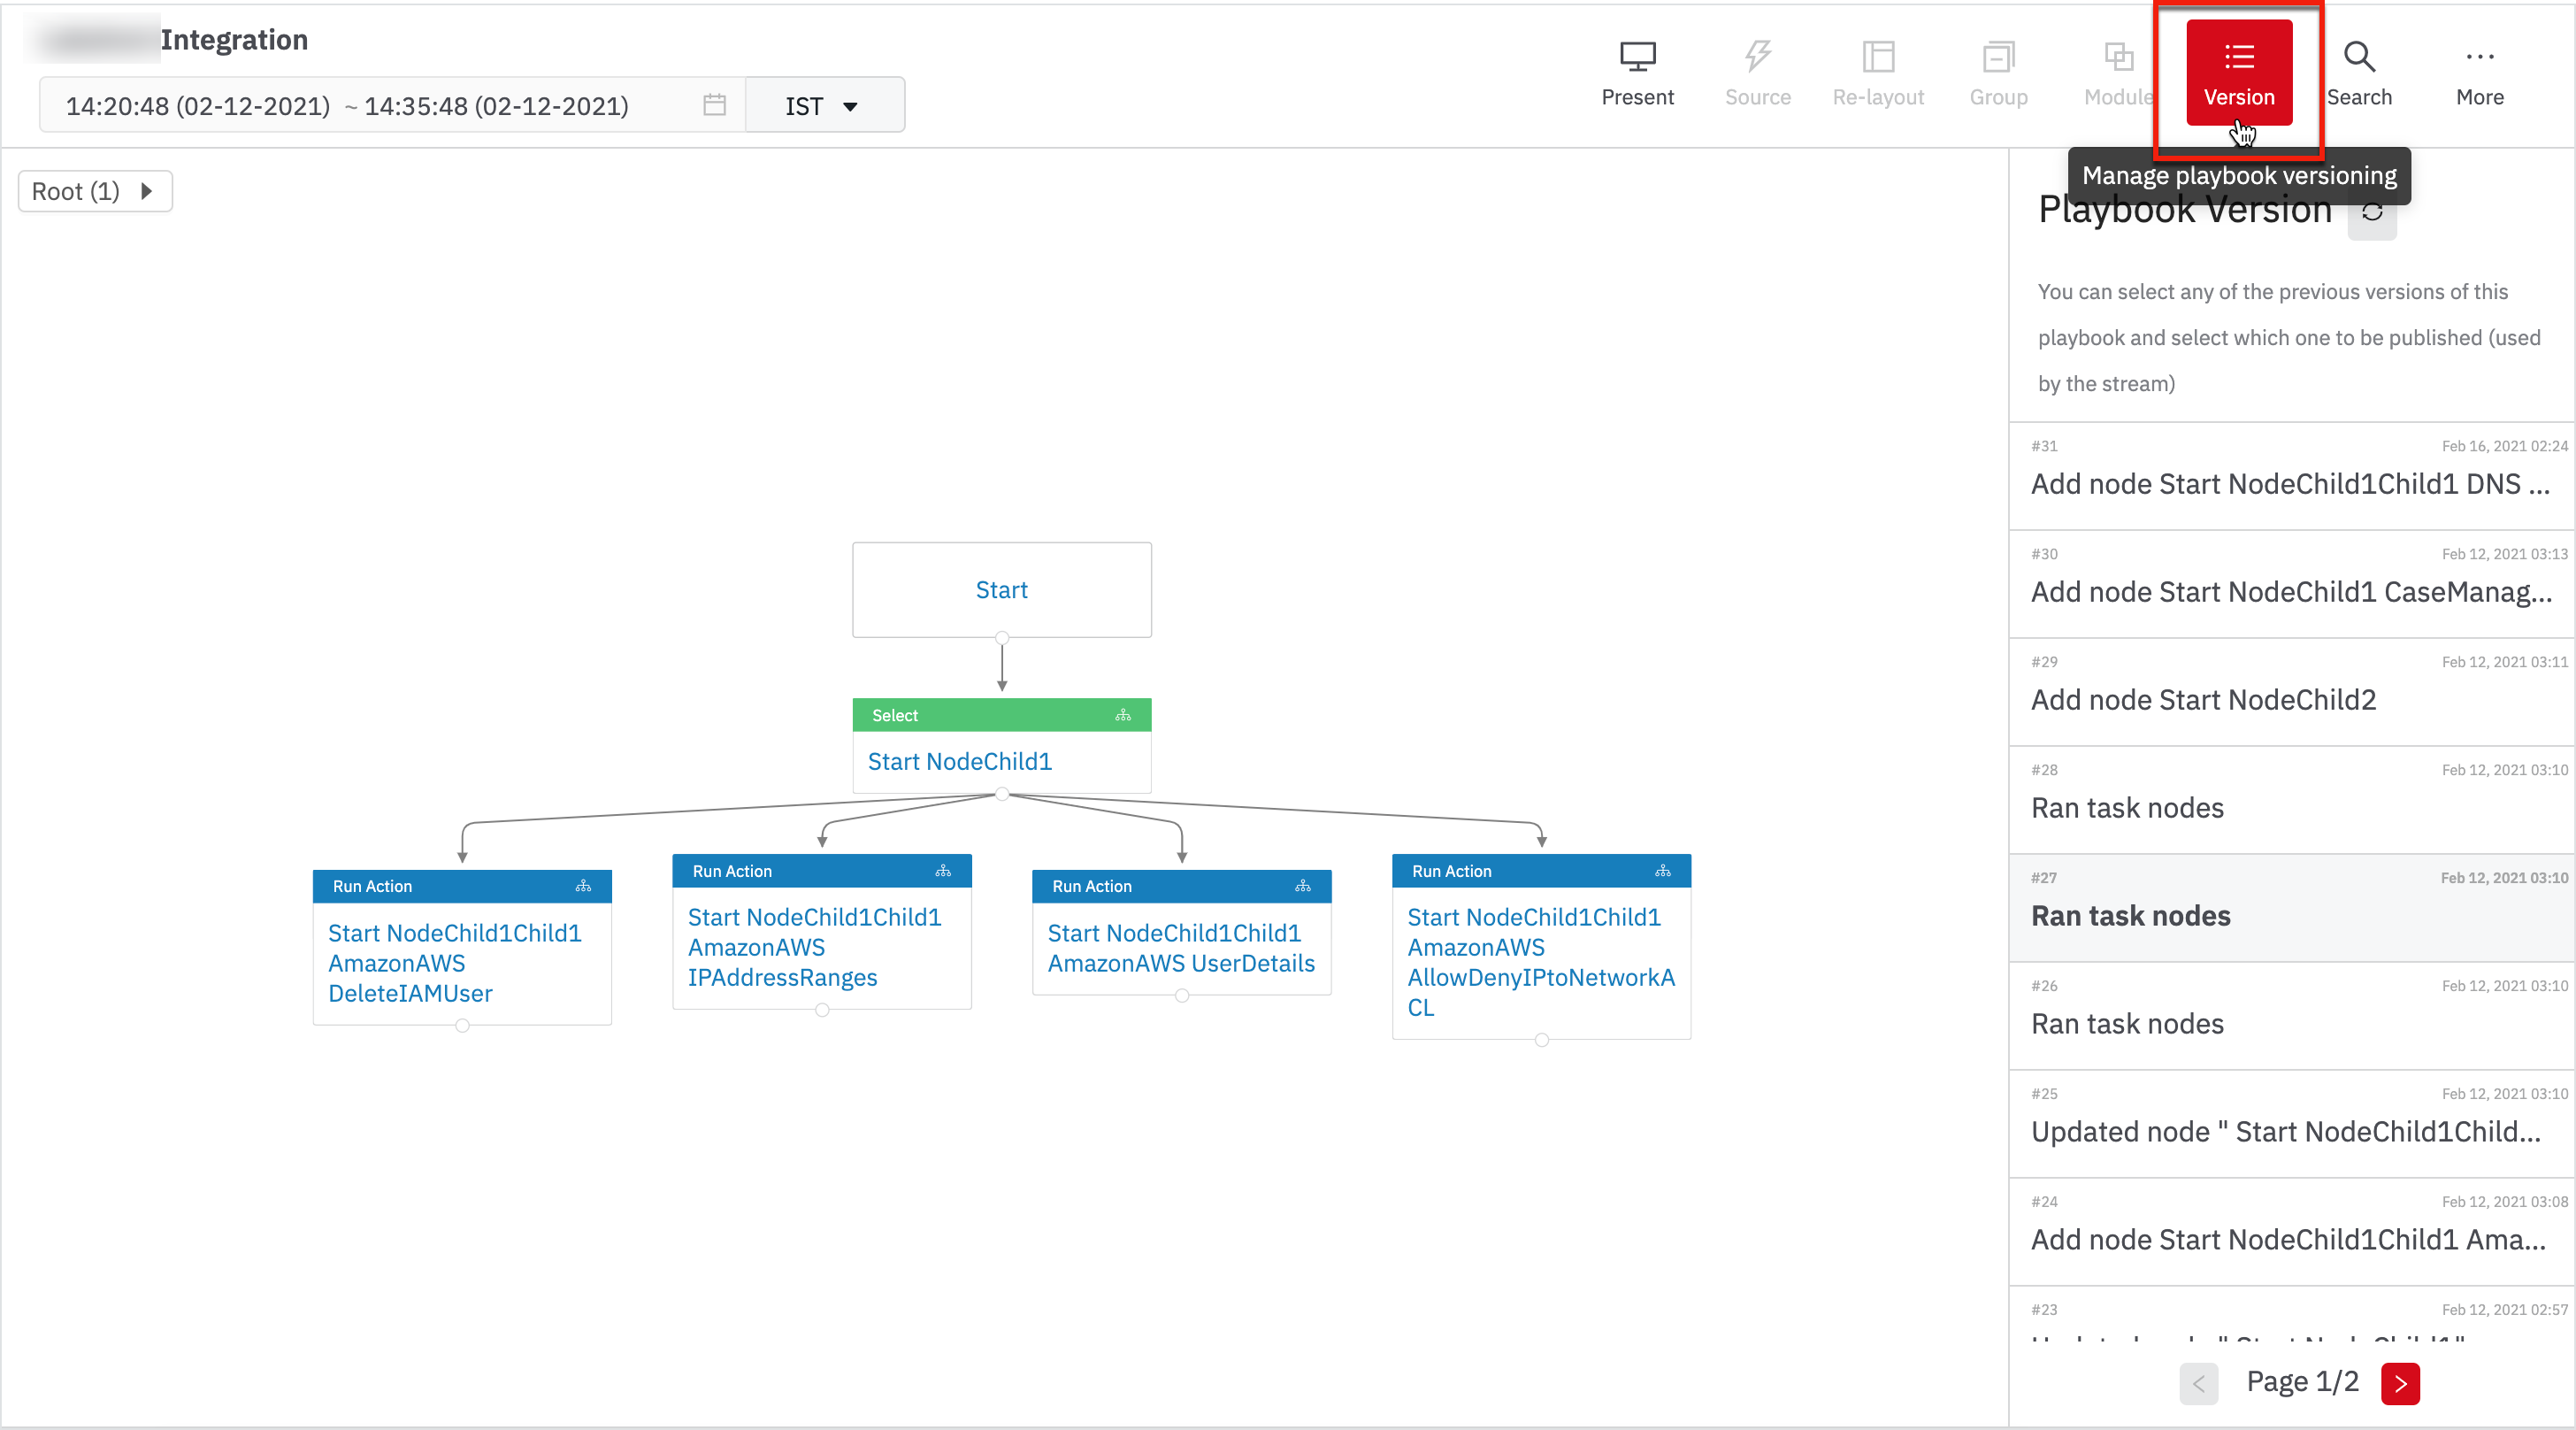Click the Re-layout icon
Image resolution: width=2576 pixels, height=1430 pixels.
tap(1878, 58)
